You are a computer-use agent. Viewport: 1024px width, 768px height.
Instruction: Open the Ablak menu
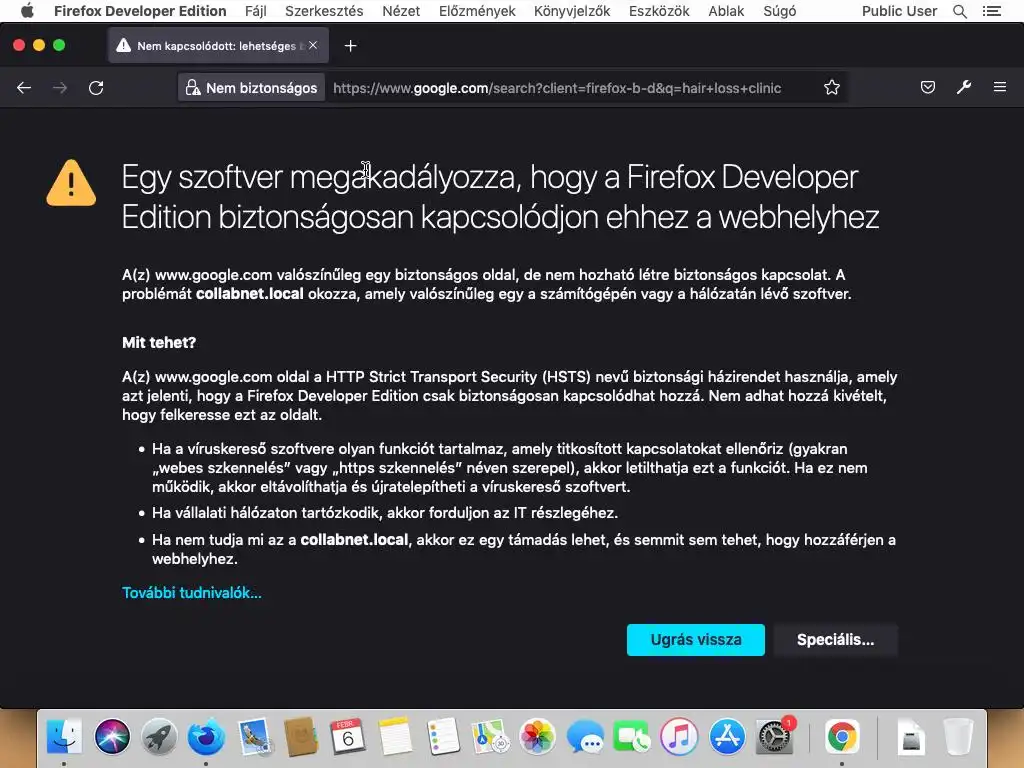tap(726, 11)
